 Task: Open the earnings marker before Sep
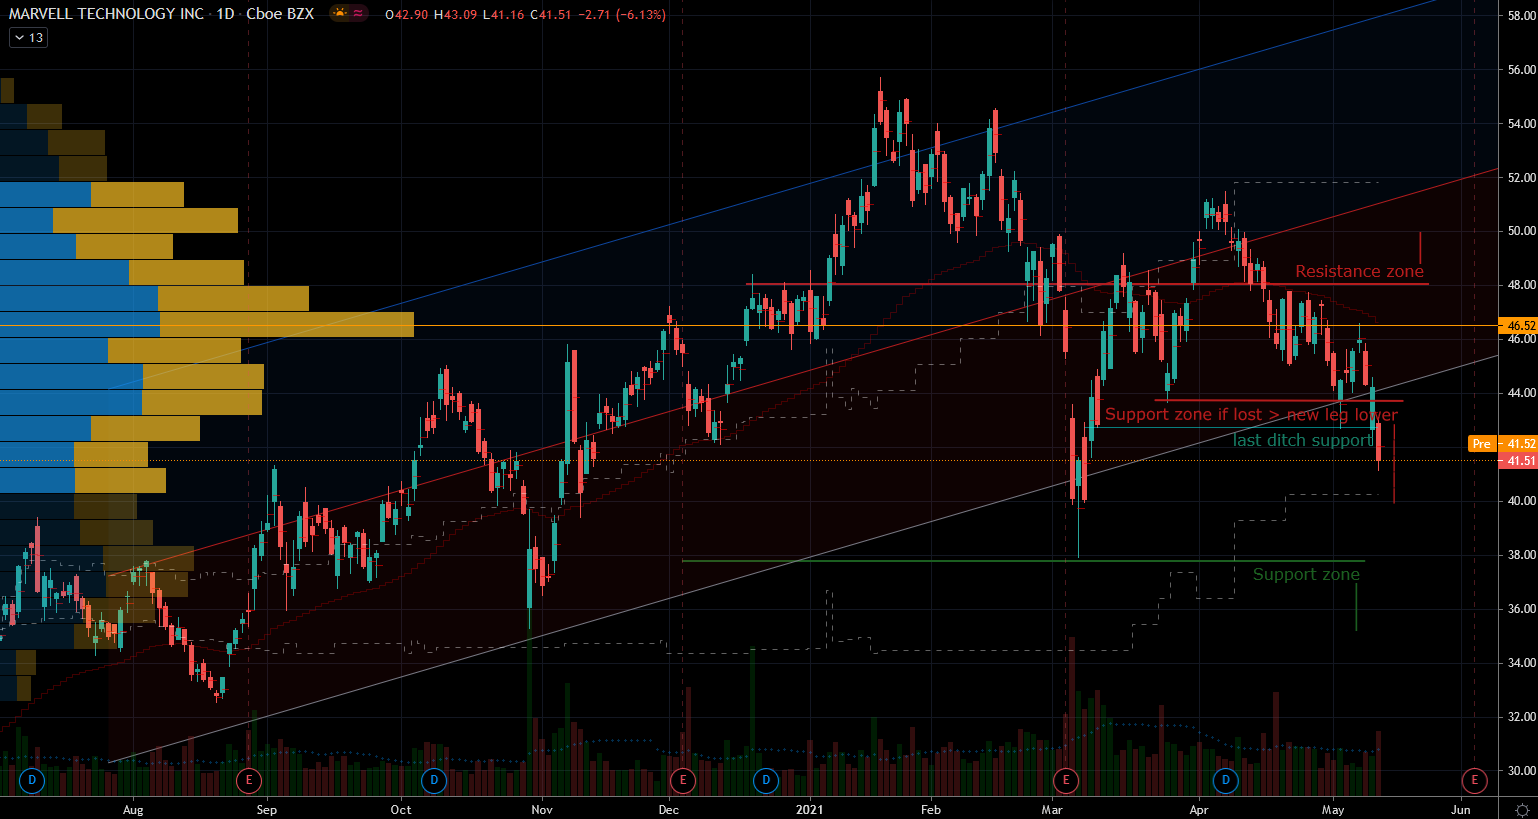click(248, 780)
